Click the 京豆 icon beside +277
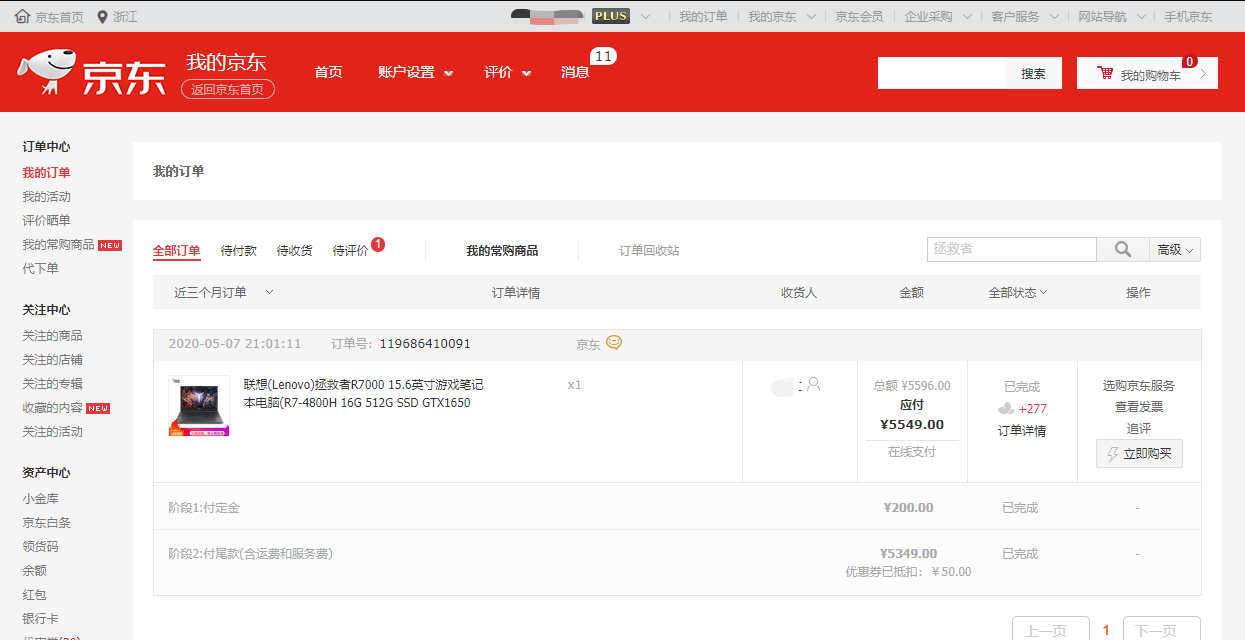The width and height of the screenshot is (1245, 640). click(1006, 408)
